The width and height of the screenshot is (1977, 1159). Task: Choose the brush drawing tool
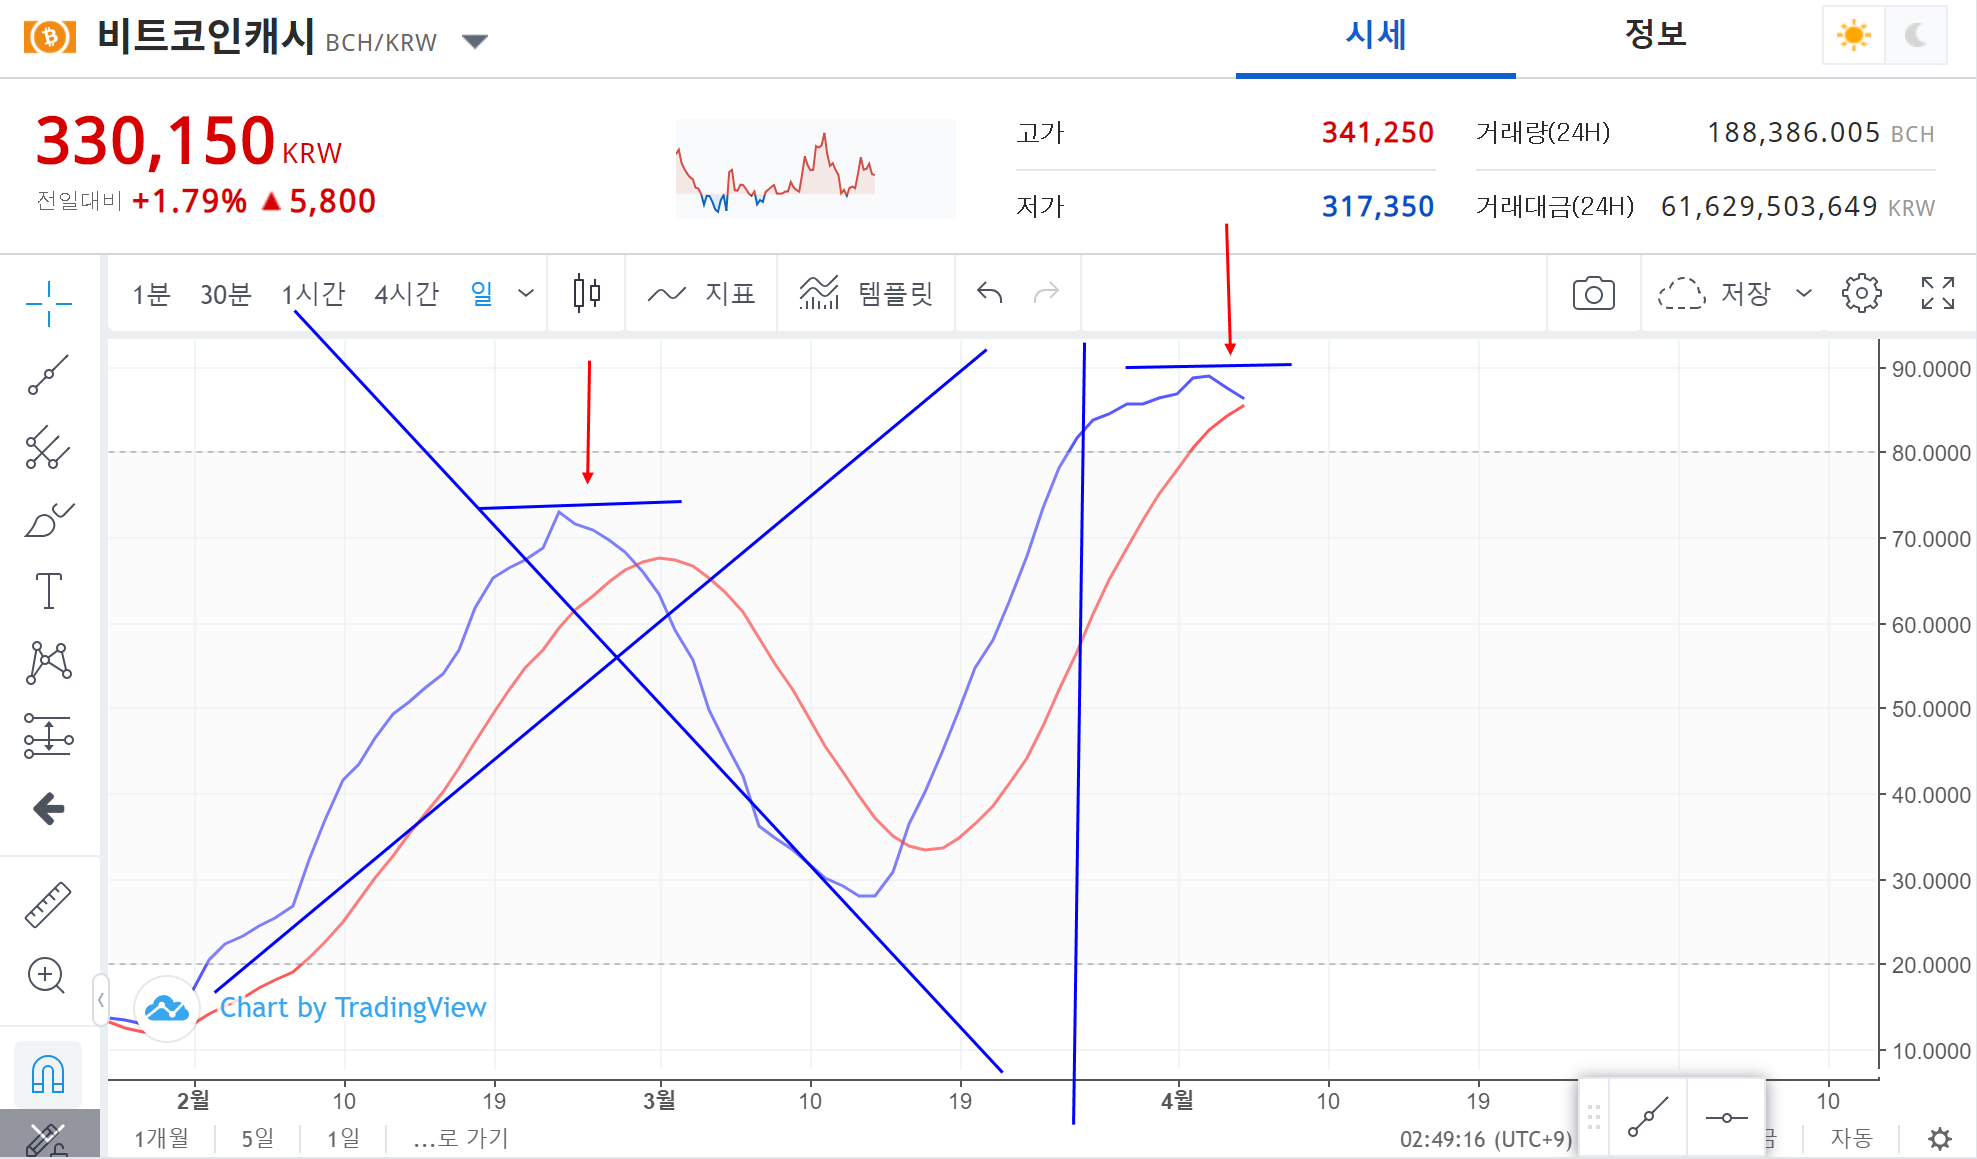48,520
